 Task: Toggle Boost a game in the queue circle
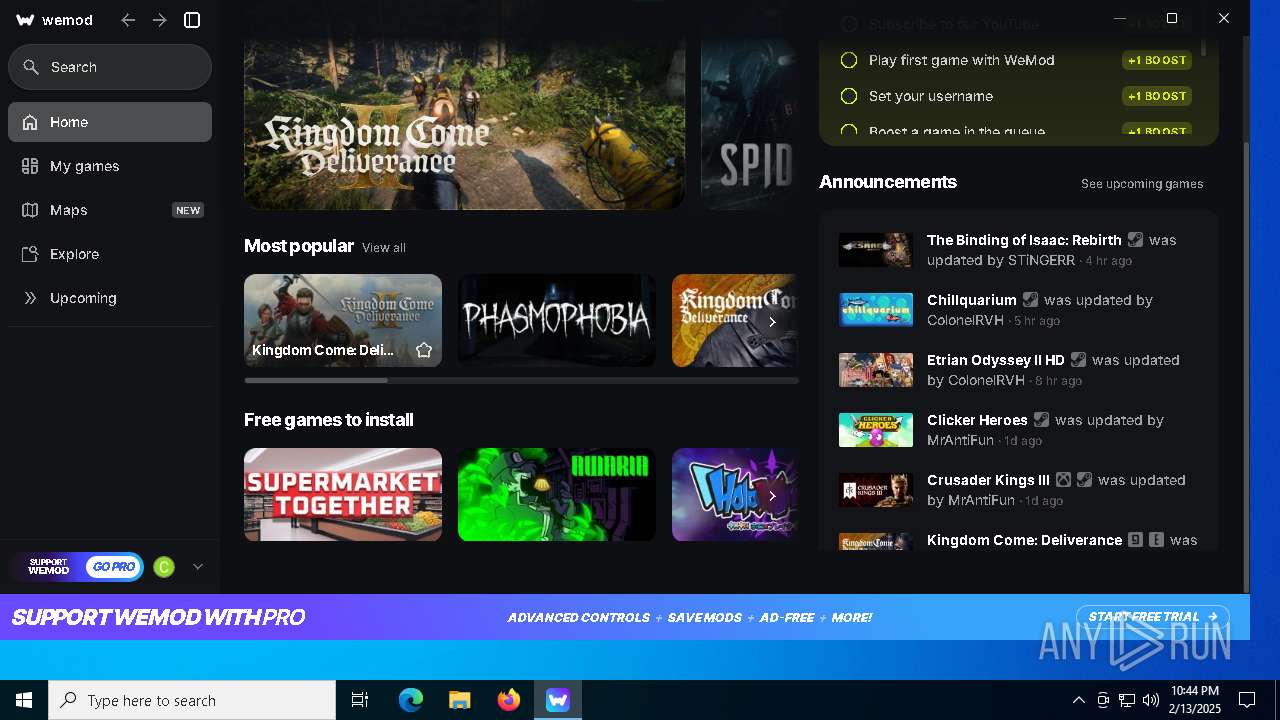tap(849, 131)
